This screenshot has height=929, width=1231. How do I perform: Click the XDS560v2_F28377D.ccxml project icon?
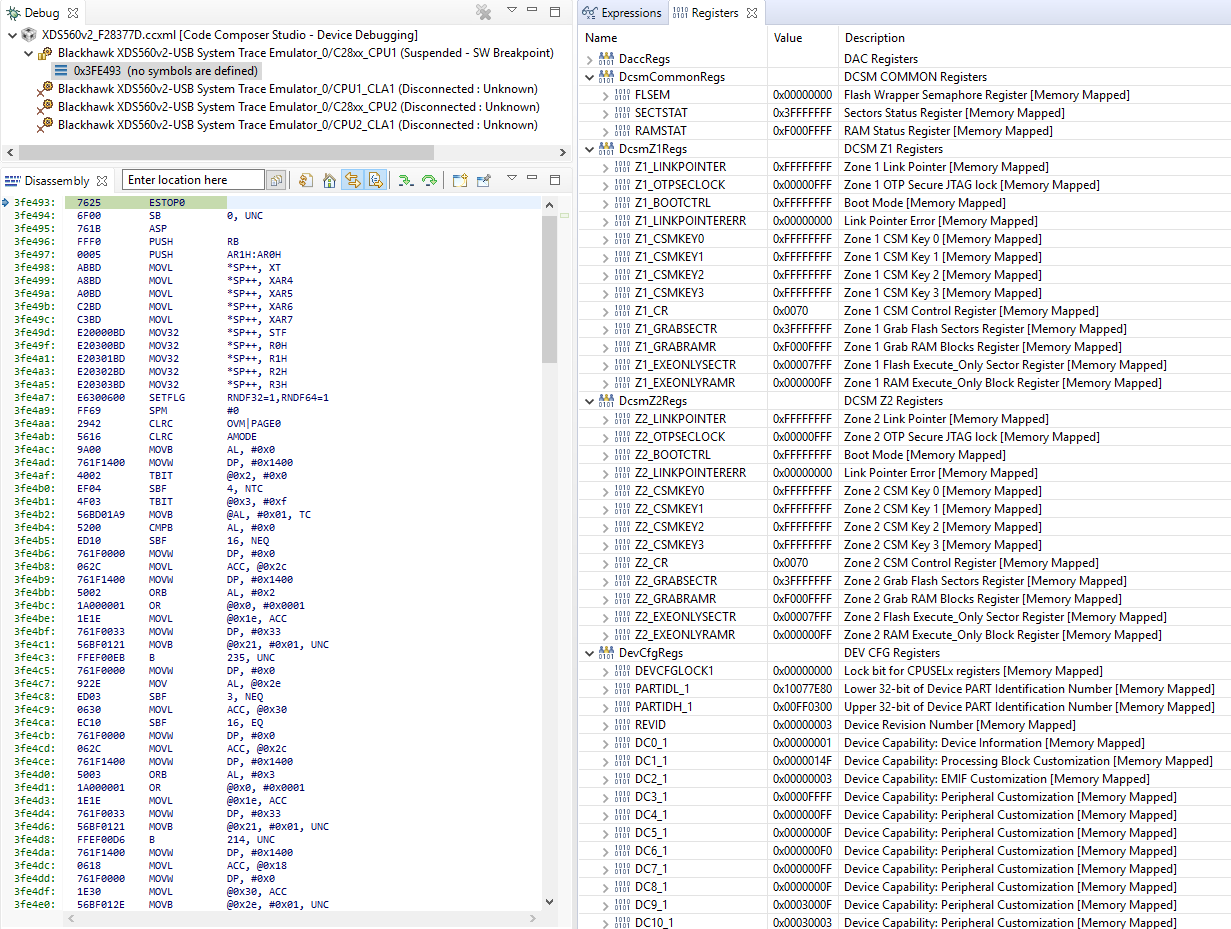point(29,35)
